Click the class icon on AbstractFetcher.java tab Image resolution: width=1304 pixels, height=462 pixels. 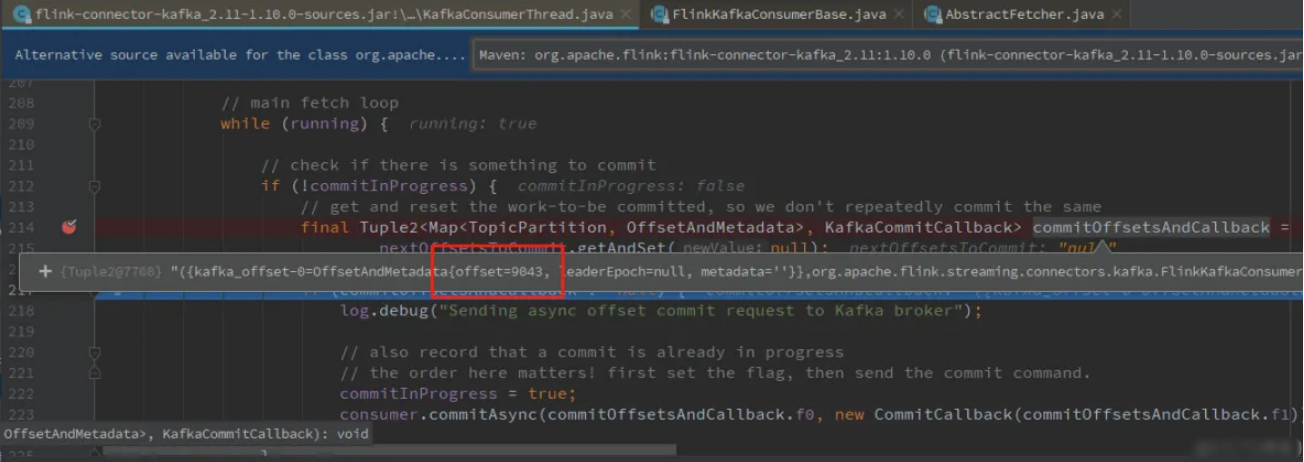(x=932, y=15)
